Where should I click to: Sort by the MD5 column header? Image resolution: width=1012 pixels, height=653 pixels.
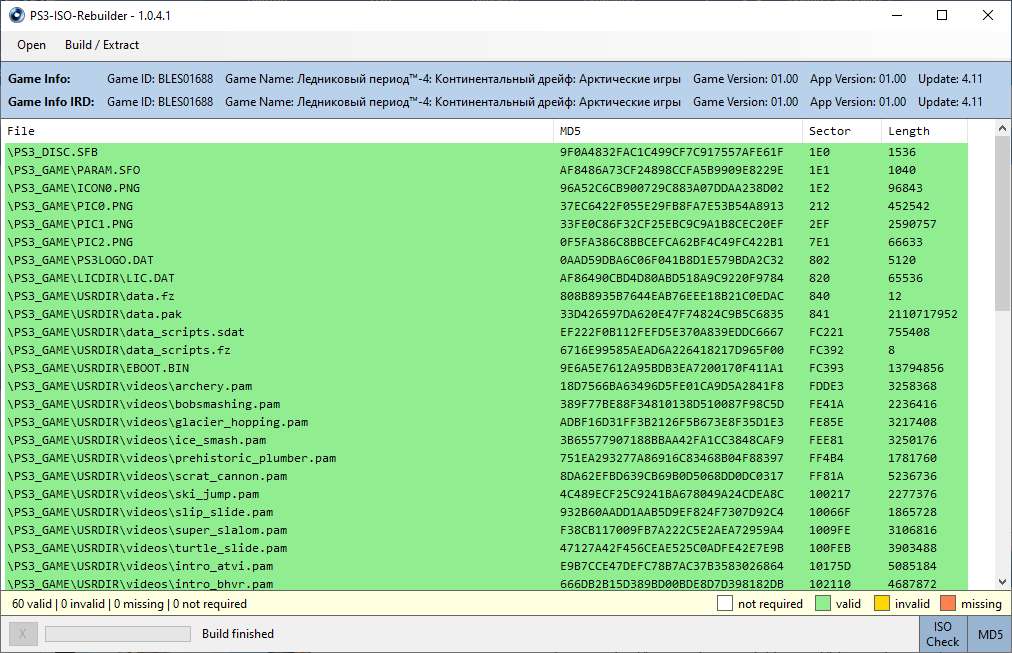tap(678, 131)
